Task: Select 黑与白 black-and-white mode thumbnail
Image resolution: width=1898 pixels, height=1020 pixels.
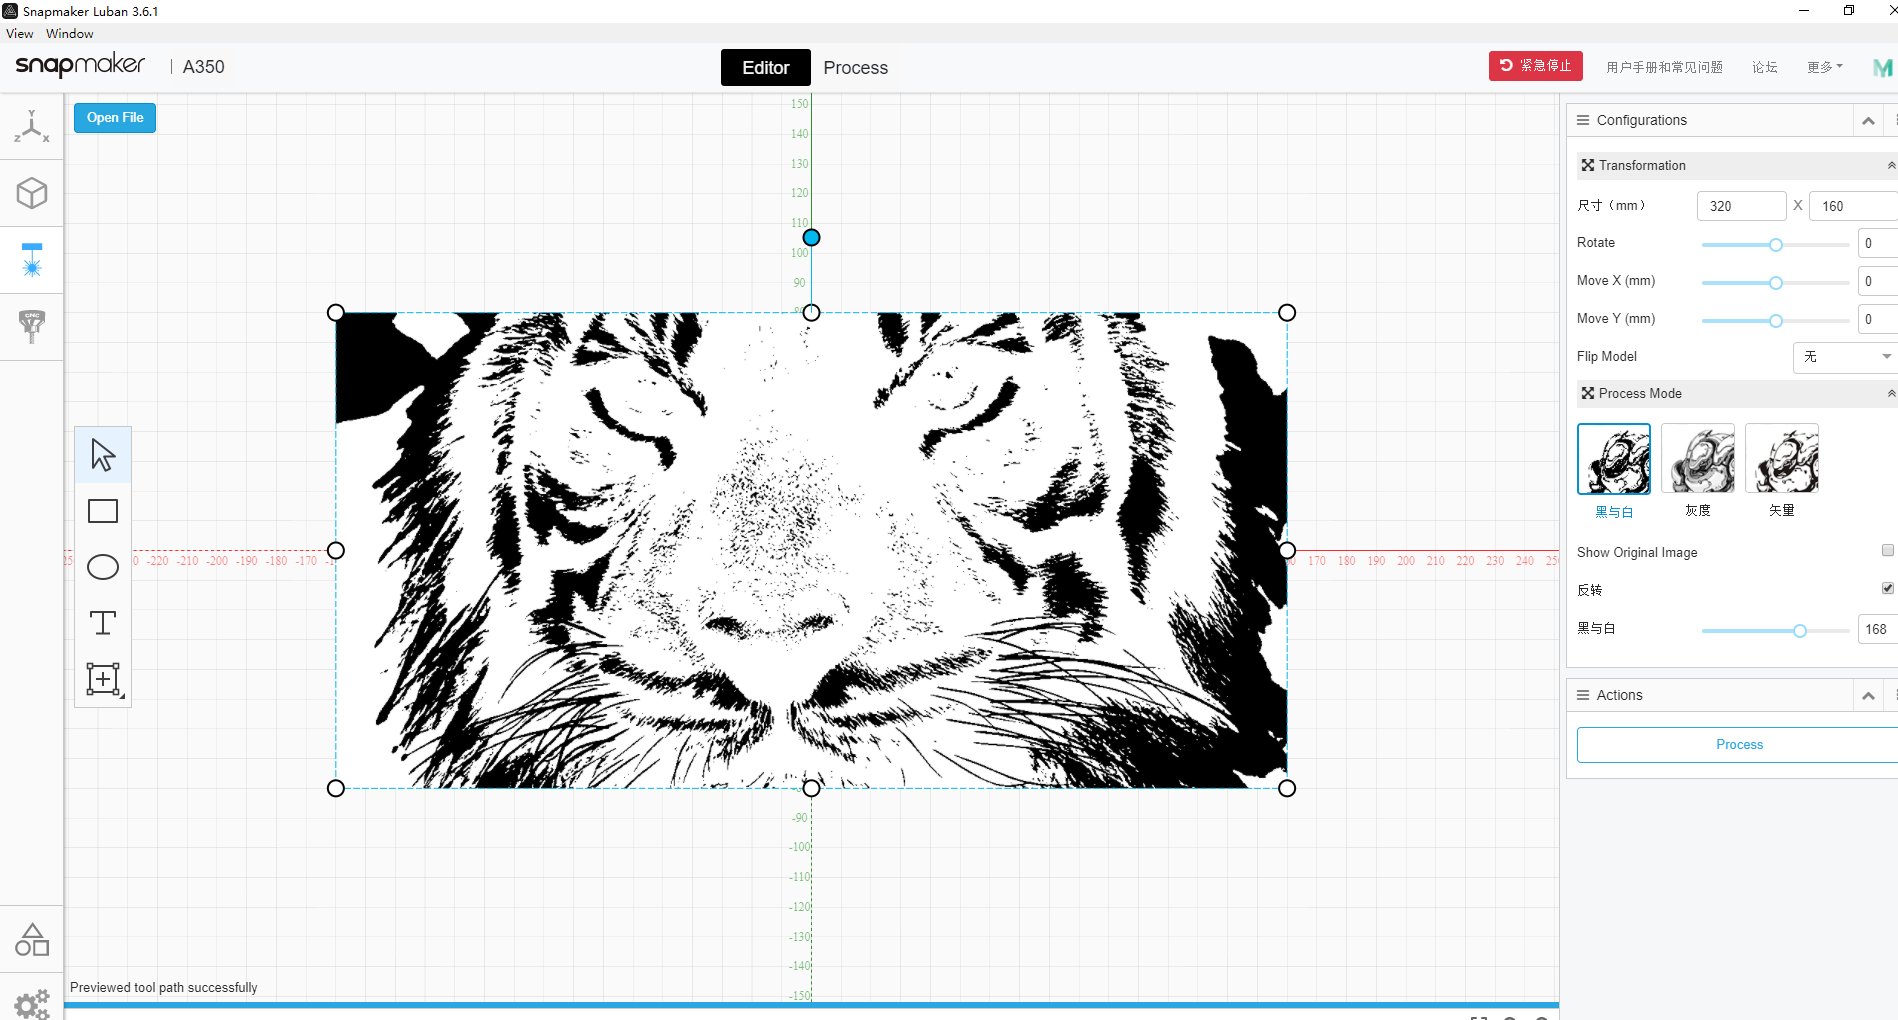Action: pyautogui.click(x=1614, y=459)
